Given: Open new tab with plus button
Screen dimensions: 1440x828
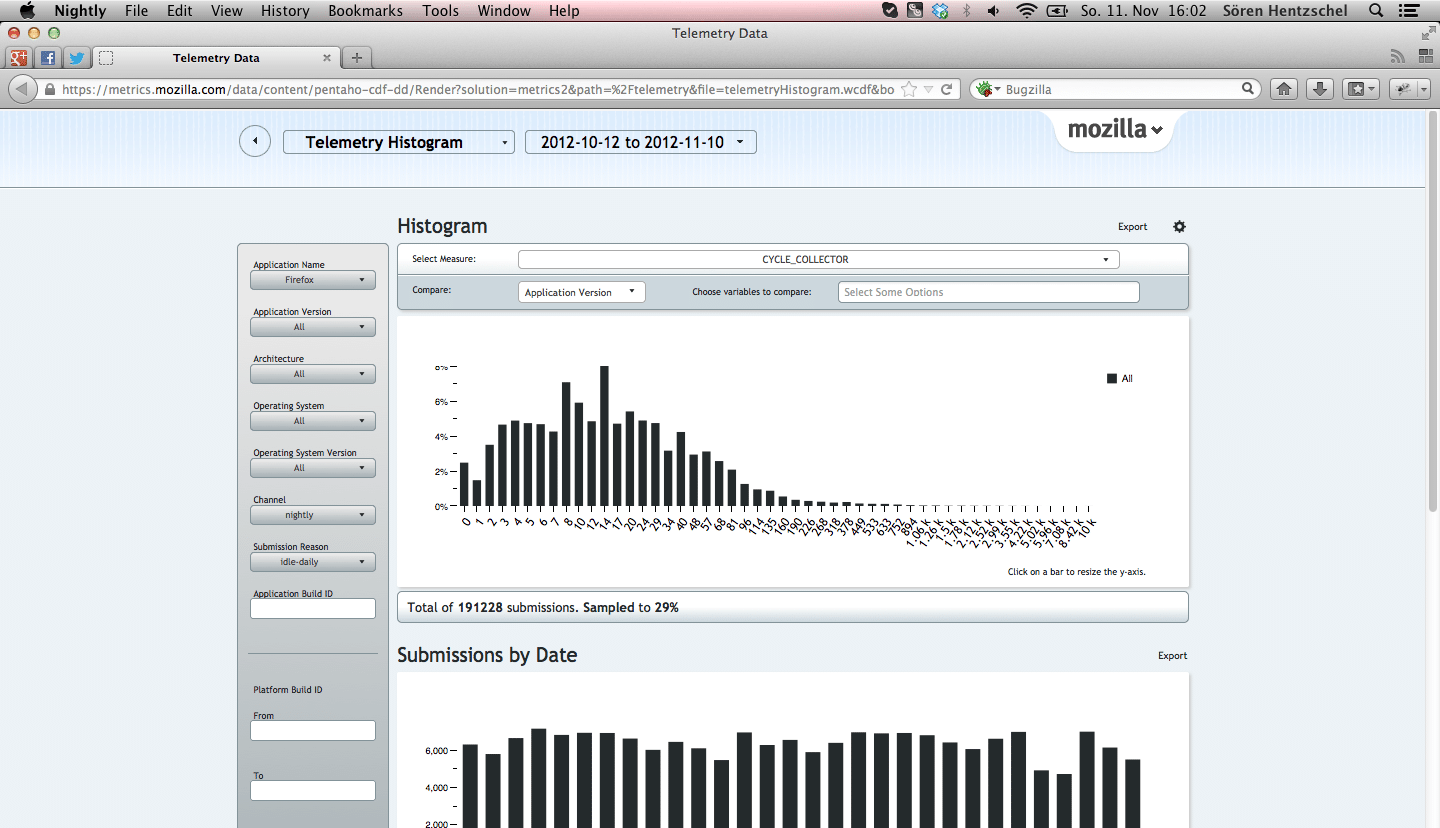Looking at the screenshot, I should coord(357,58).
